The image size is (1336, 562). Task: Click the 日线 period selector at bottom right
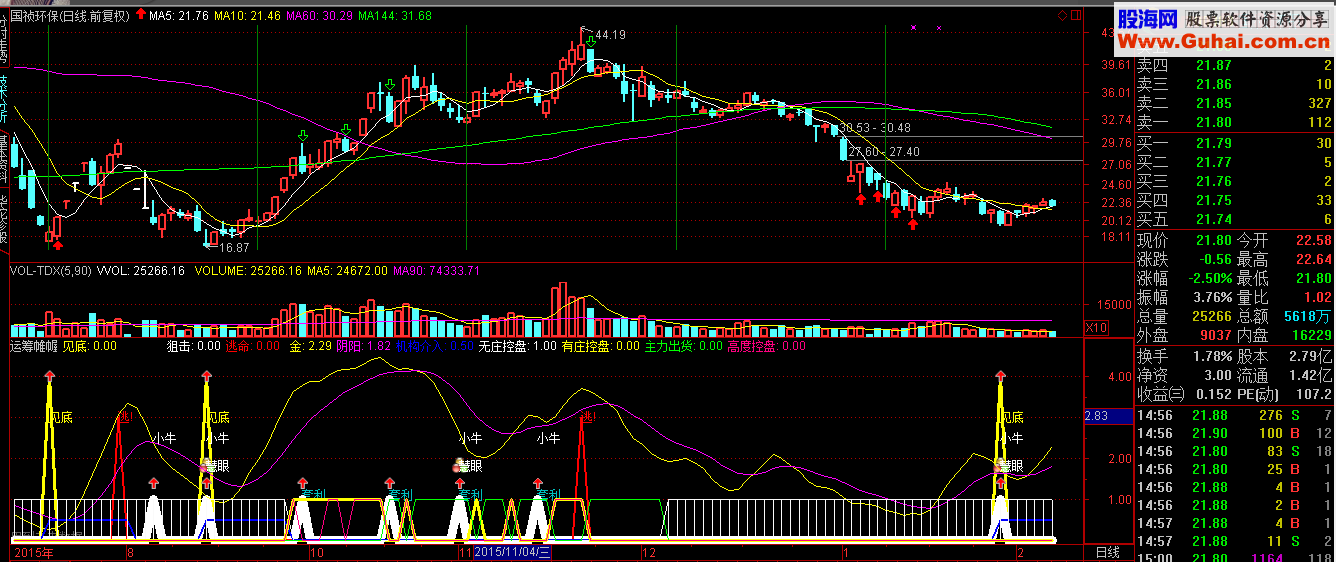(1108, 552)
